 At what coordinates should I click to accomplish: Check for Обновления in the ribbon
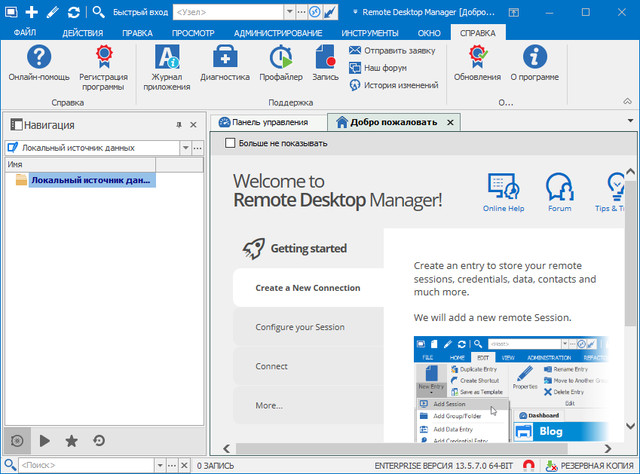tap(478, 59)
